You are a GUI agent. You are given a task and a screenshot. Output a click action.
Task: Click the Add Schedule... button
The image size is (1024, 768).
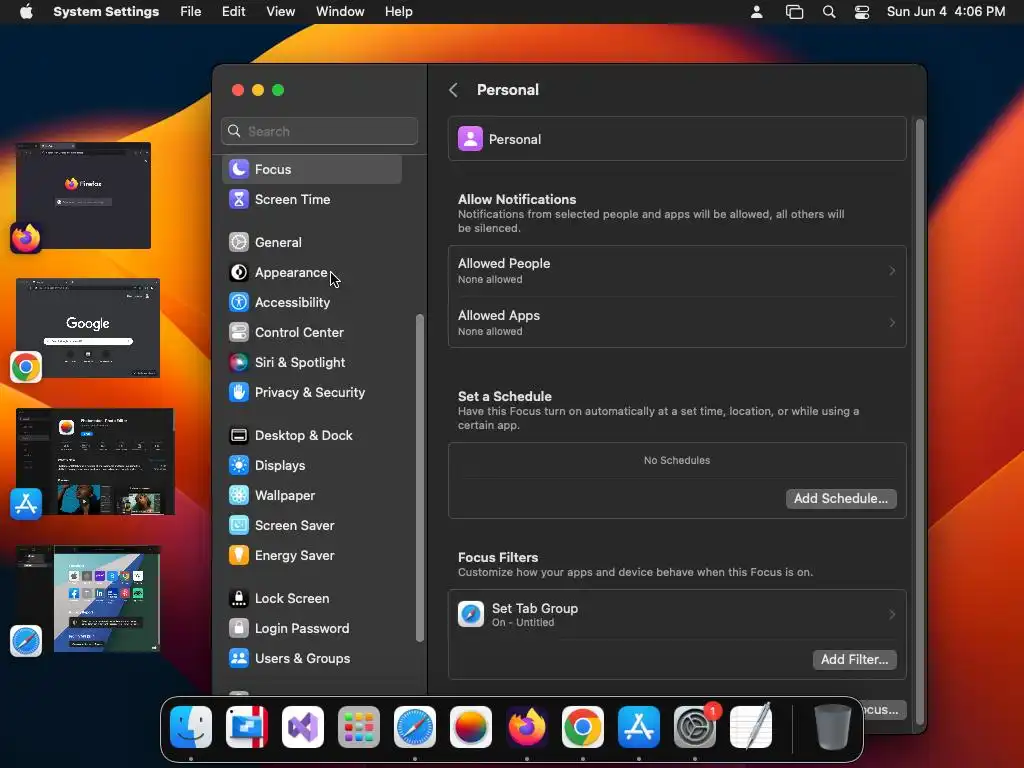pos(841,498)
